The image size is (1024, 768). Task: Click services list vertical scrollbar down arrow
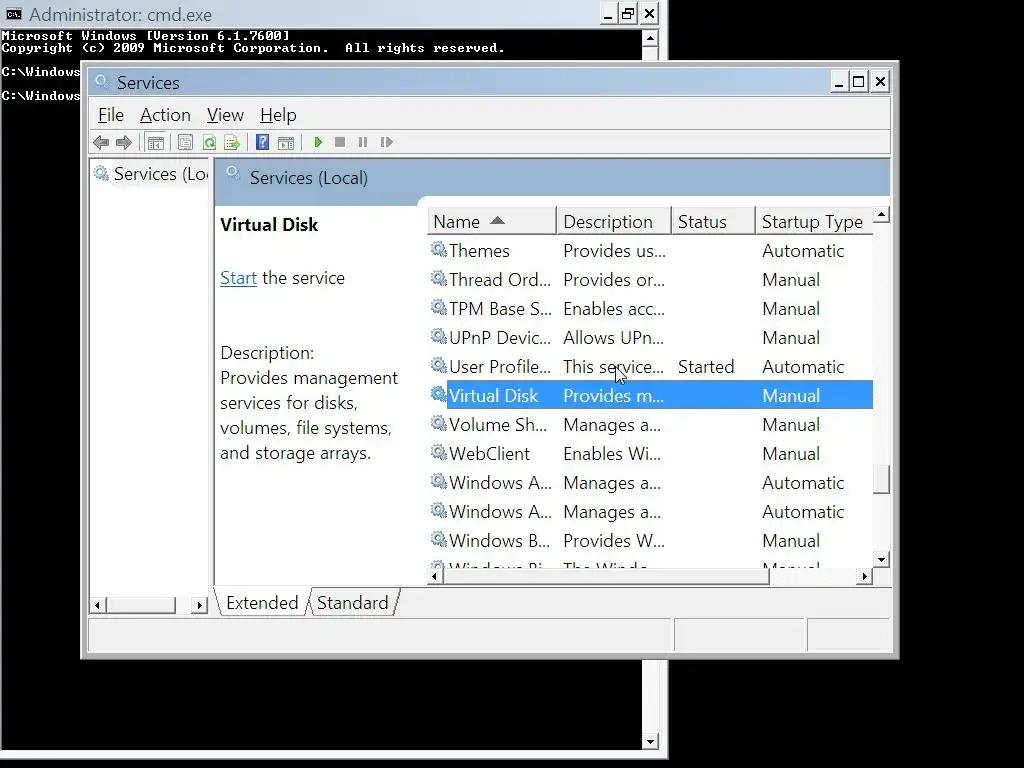[882, 560]
